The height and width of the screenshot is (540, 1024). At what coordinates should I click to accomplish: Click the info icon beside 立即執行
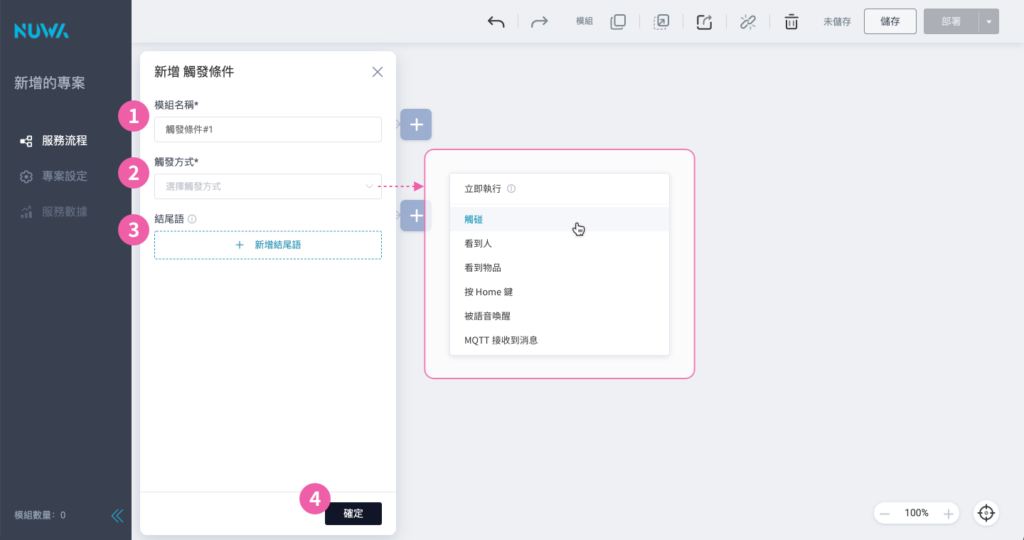click(511, 189)
